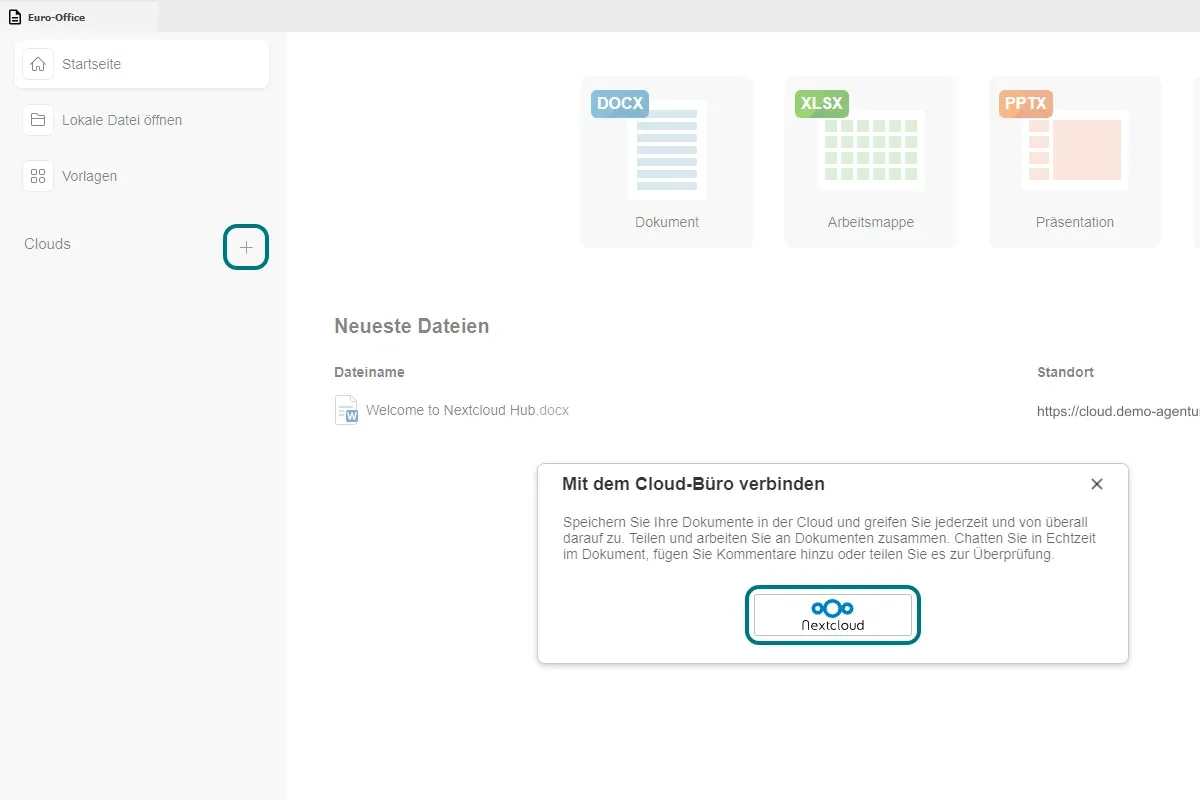Create a new XLSX Arbeitsmappe
Screen dimensions: 1200x800
tap(871, 162)
